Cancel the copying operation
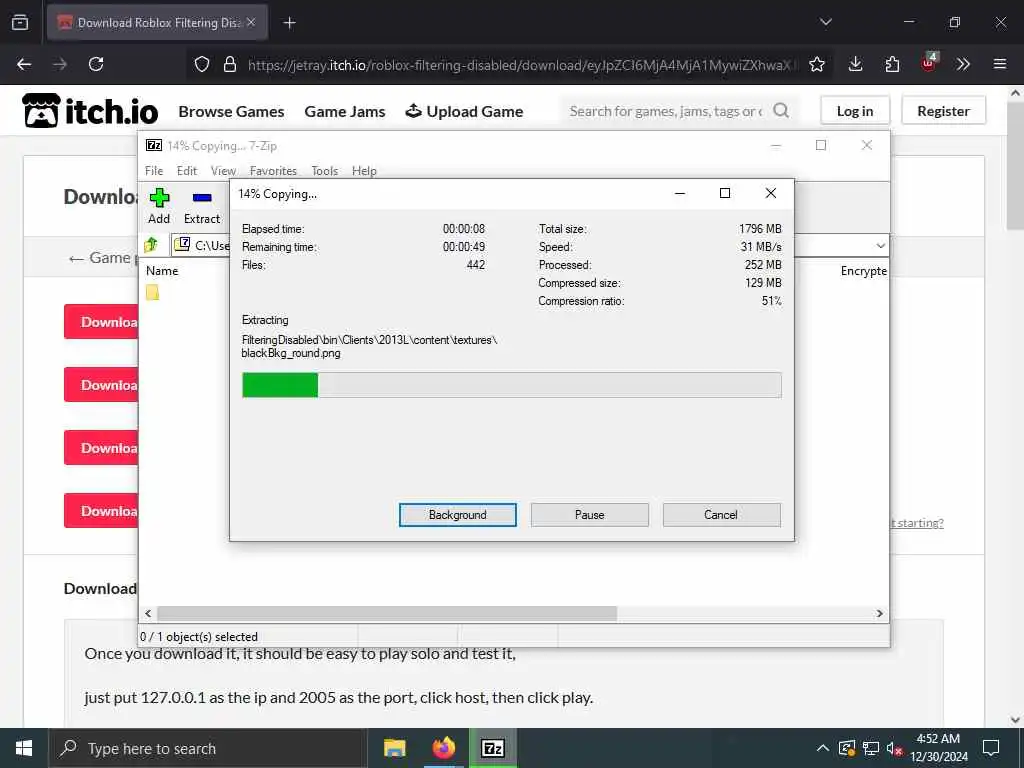The image size is (1024, 768). 721,515
